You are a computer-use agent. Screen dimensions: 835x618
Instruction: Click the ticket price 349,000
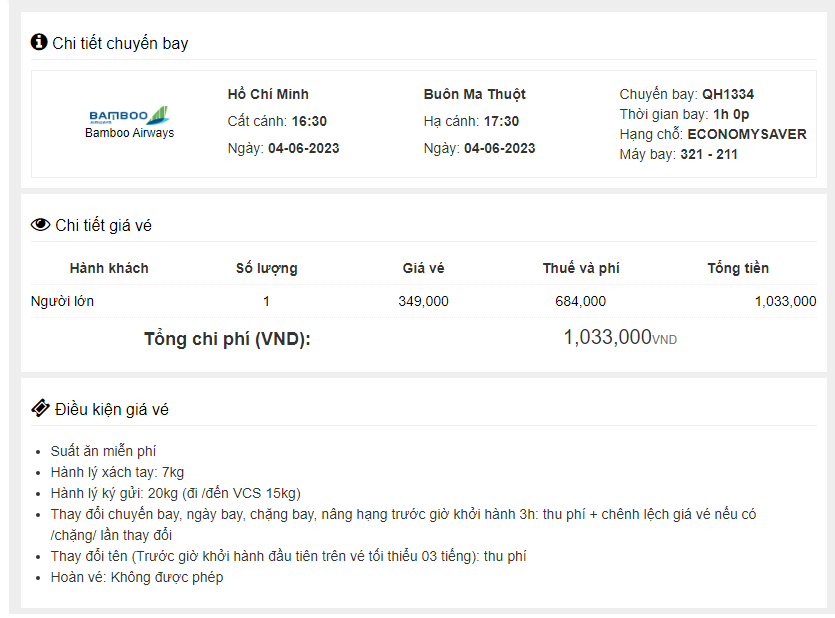[x=424, y=301]
